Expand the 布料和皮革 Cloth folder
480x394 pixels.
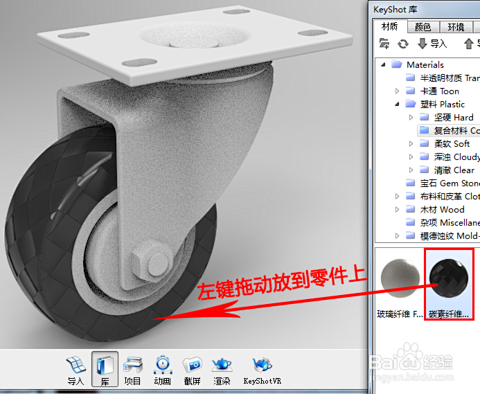397,196
